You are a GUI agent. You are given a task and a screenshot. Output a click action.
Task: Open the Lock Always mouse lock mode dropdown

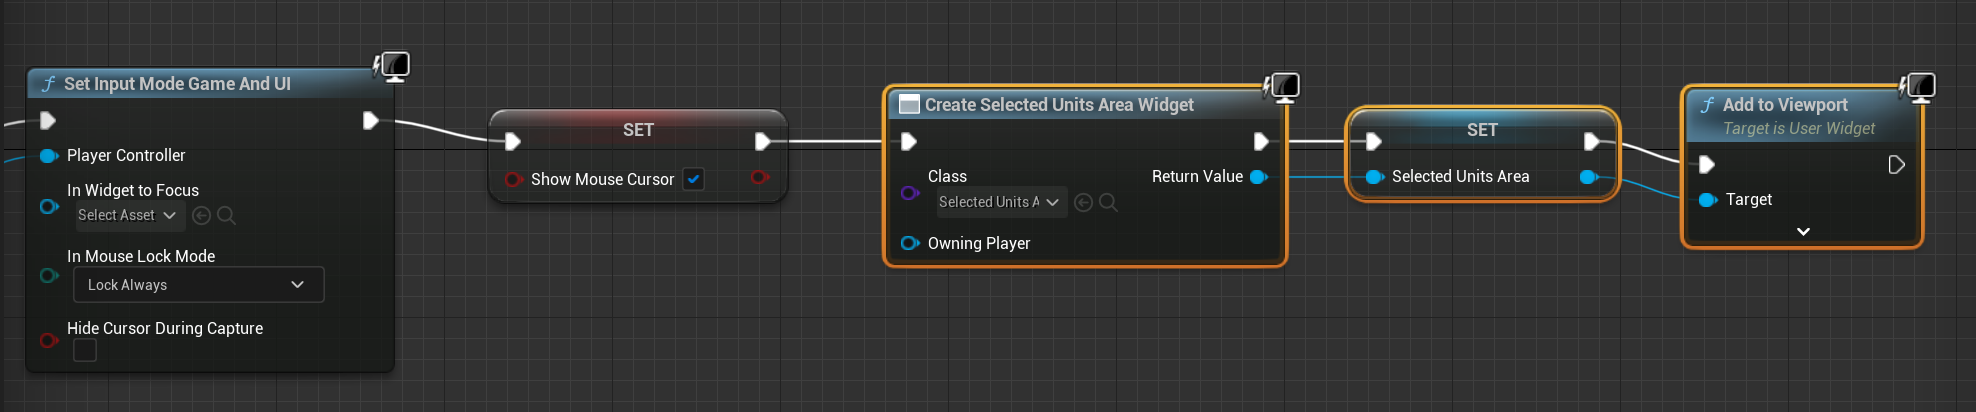coord(198,285)
